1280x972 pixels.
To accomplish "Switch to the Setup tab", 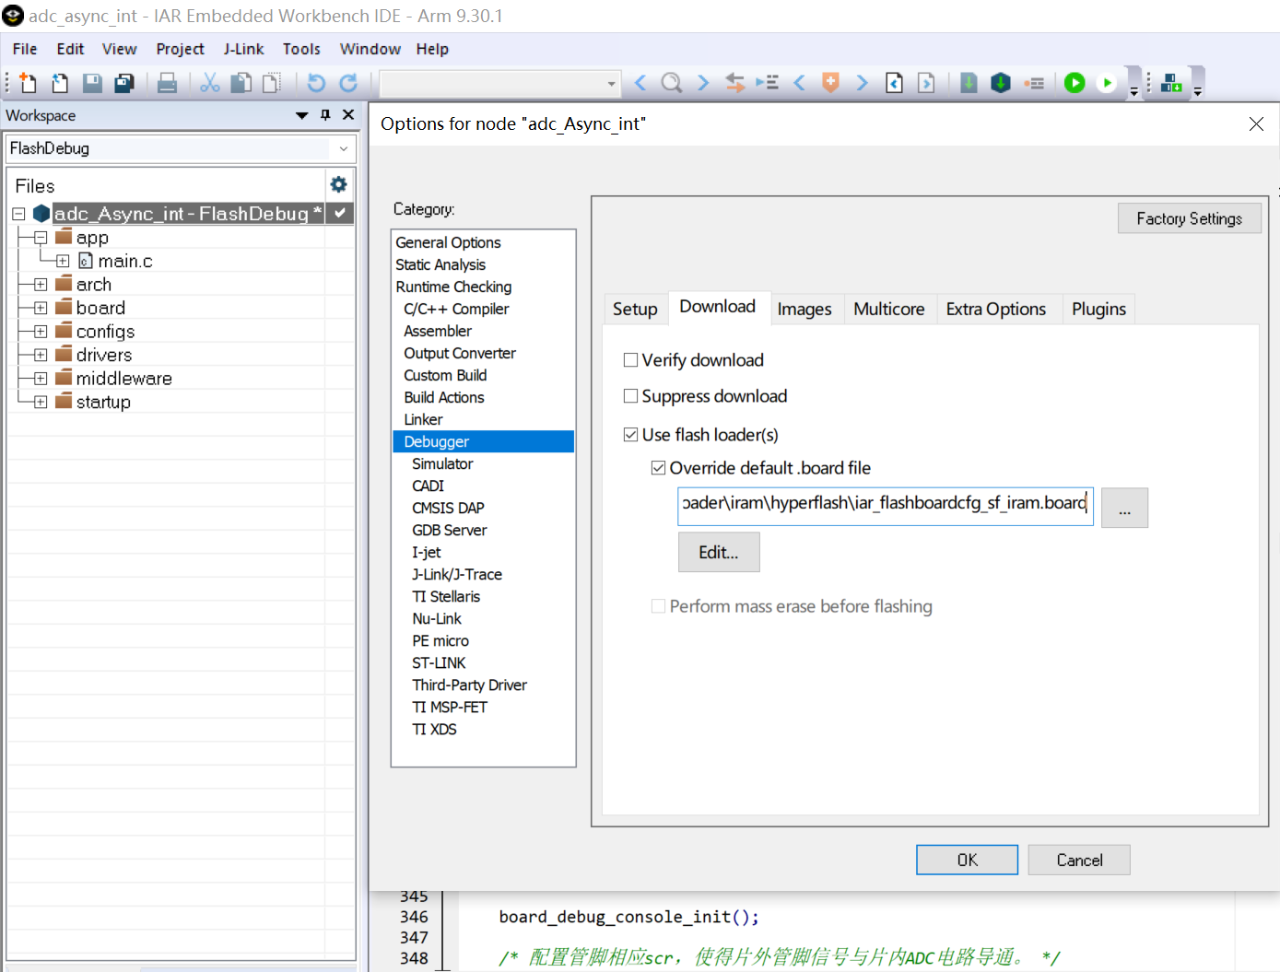I will 635,309.
